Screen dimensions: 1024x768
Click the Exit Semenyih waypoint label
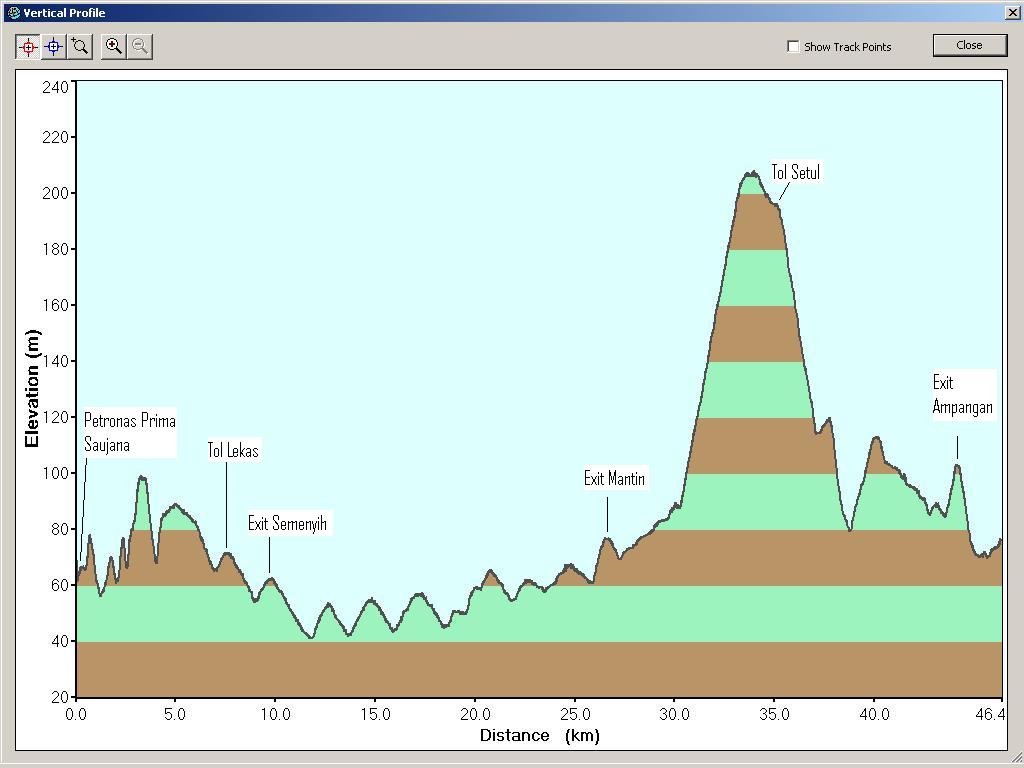click(287, 524)
